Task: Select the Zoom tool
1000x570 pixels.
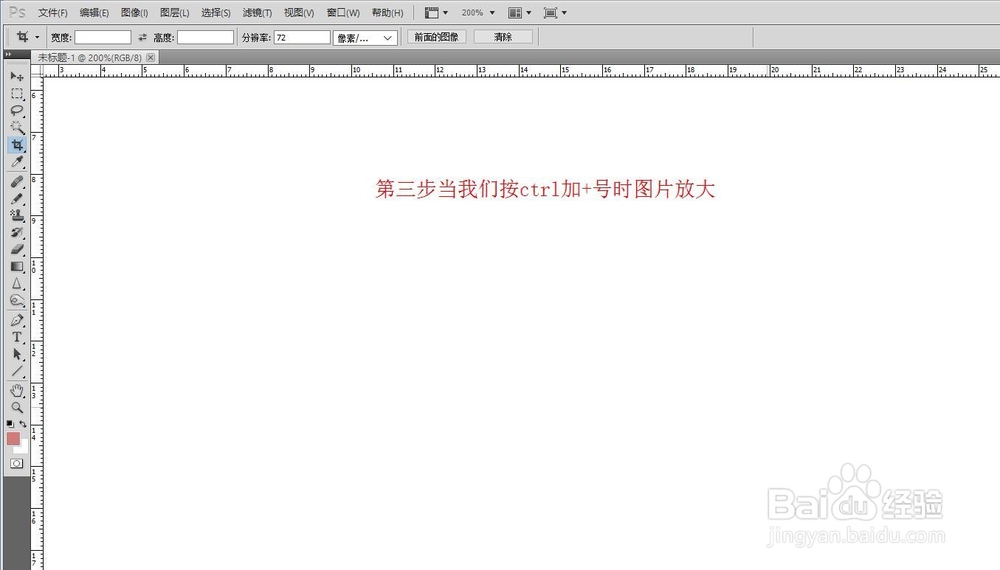Action: pyautogui.click(x=17, y=407)
